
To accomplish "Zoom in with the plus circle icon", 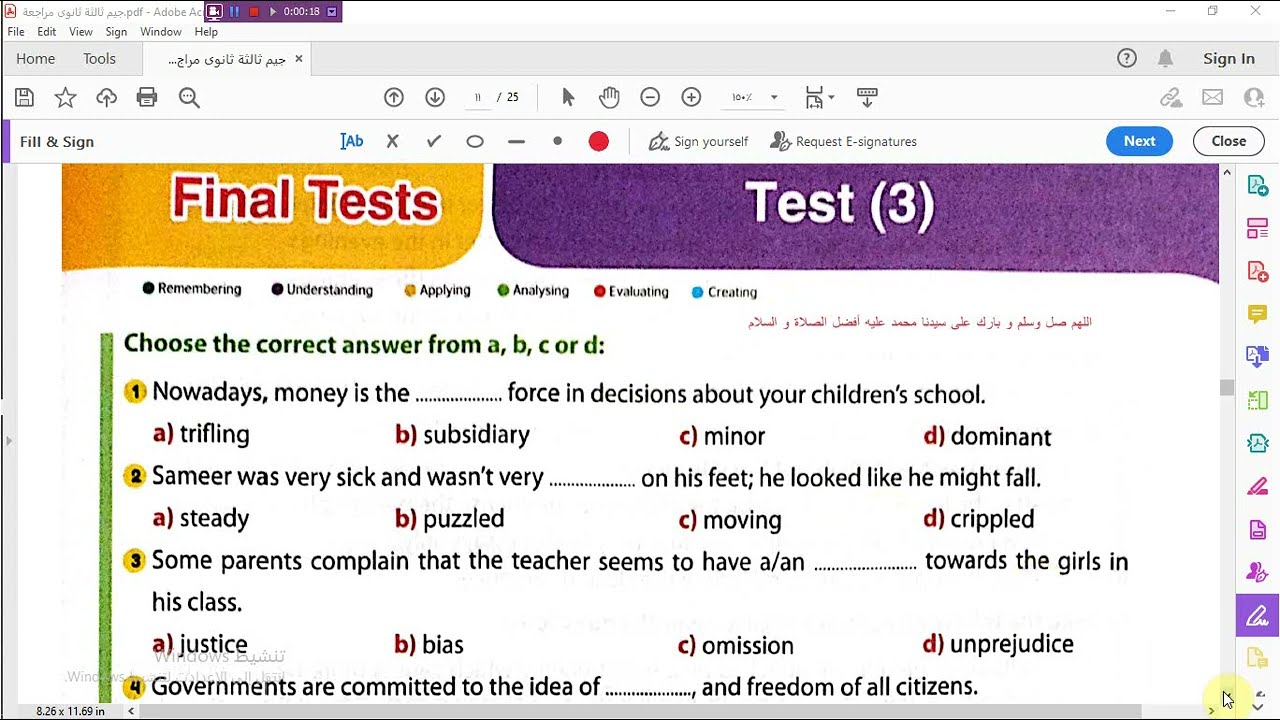I will (691, 97).
